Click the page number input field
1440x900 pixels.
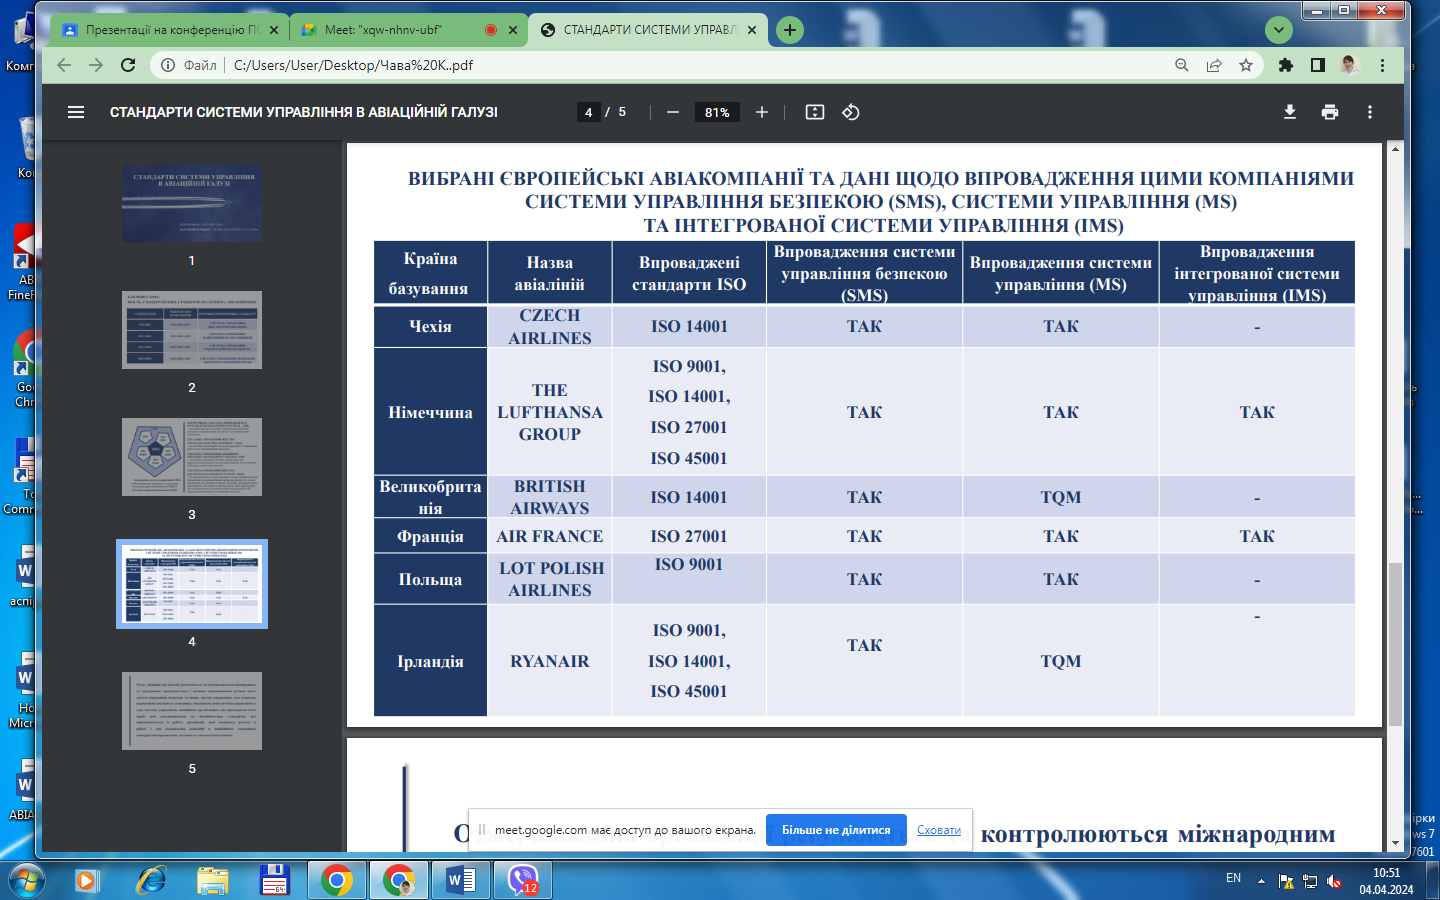589,112
